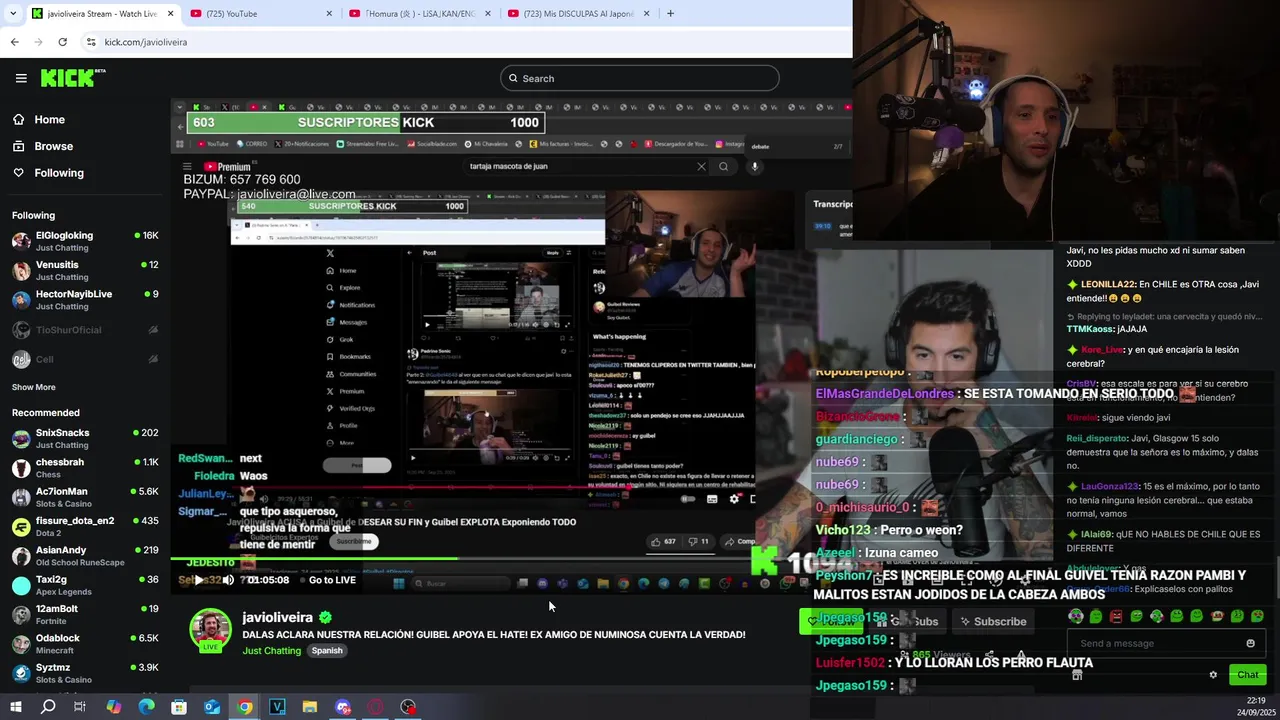Mute the stream volume speaker icon
Viewport: 1280px width, 720px height.
coord(228,580)
